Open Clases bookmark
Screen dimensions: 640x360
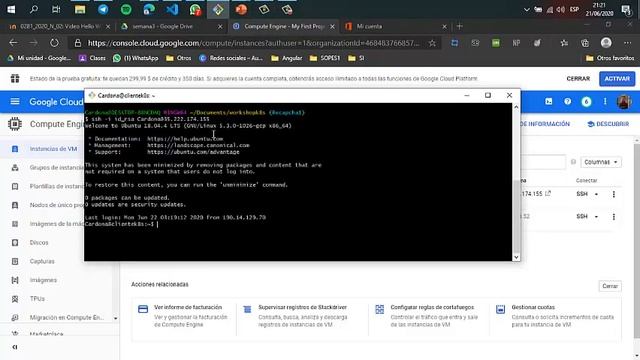click(x=92, y=58)
